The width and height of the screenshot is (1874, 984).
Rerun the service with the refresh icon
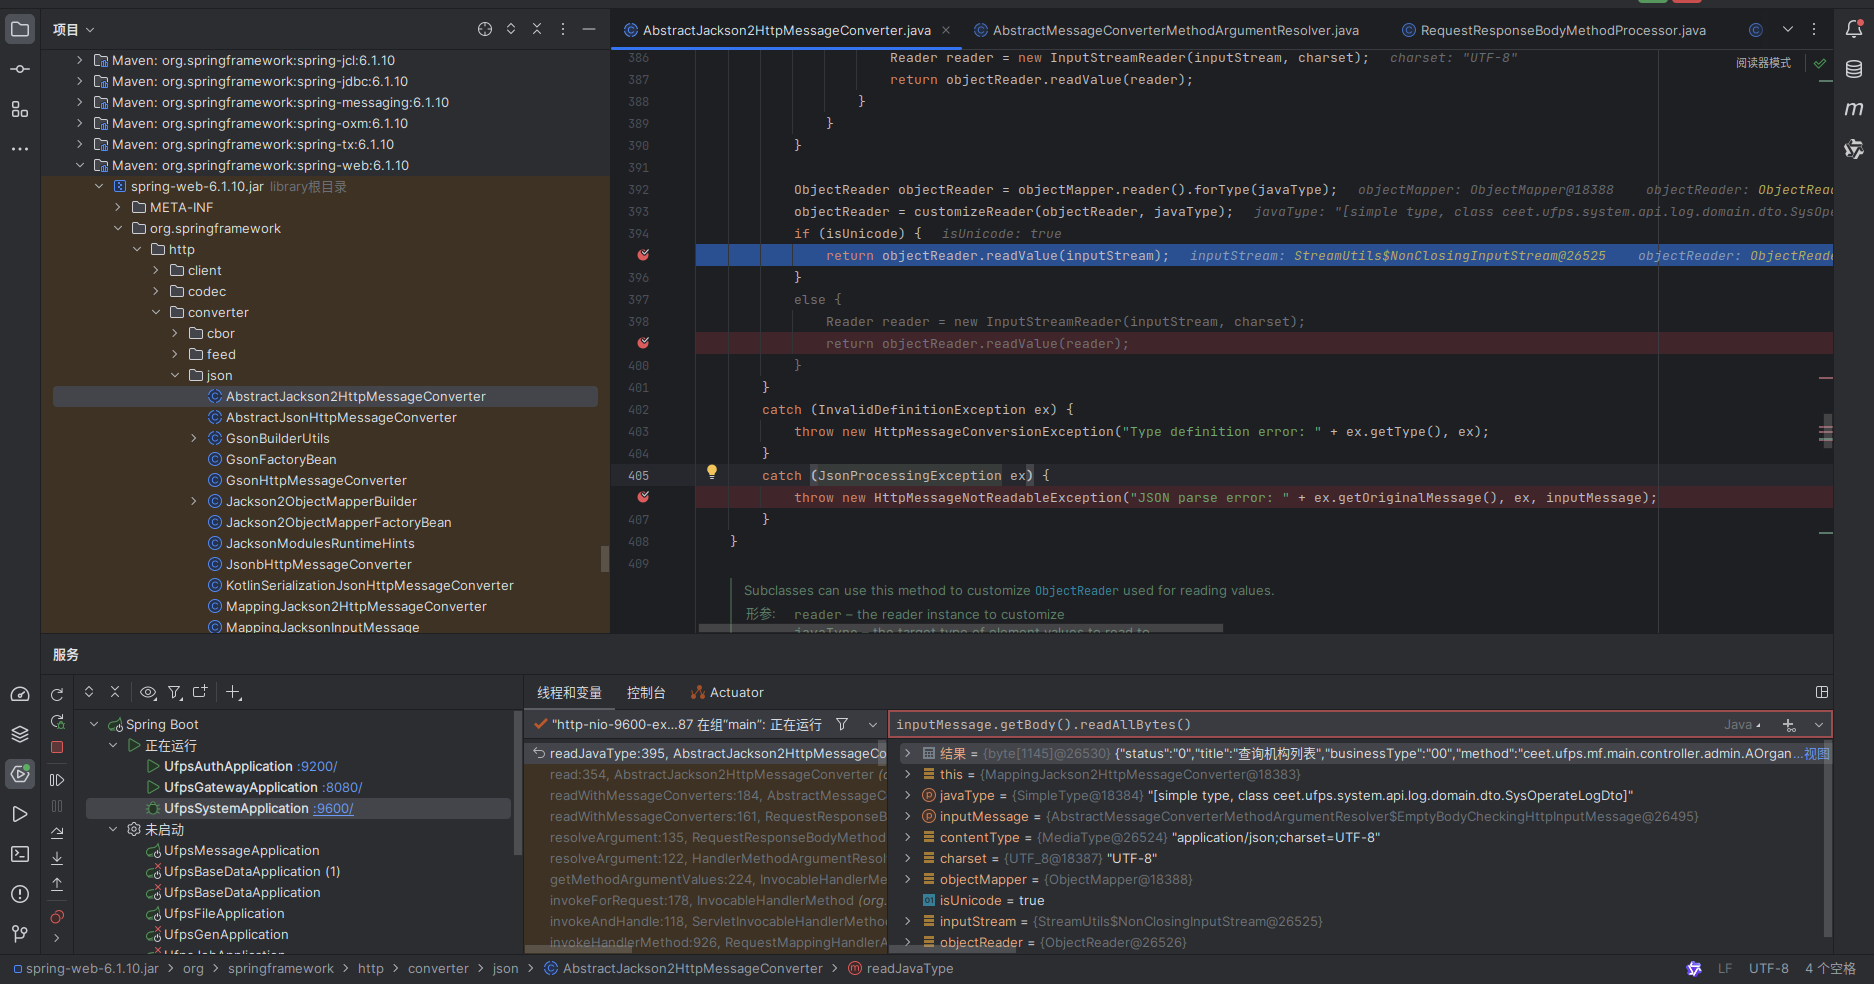(x=57, y=694)
